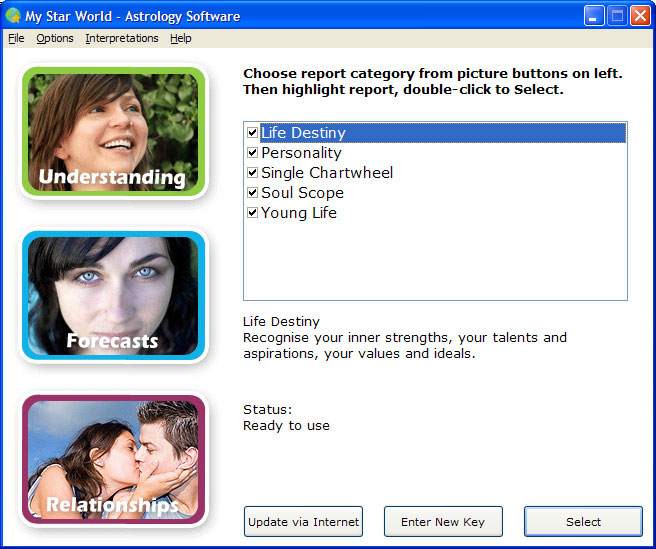The width and height of the screenshot is (656, 549).
Task: Open the Help menu
Action: point(181,38)
